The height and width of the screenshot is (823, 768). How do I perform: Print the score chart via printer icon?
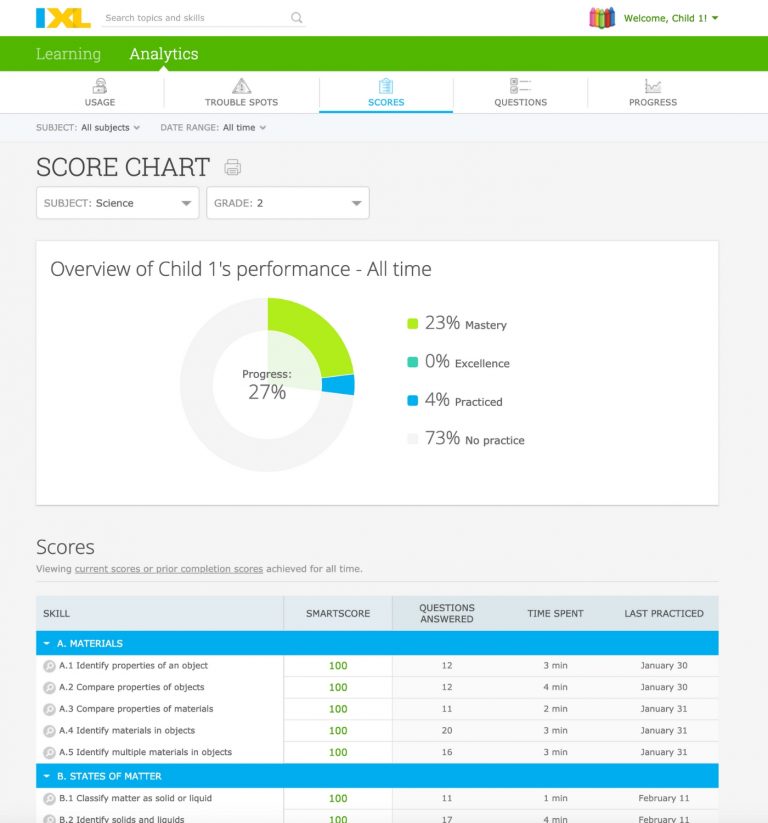[232, 168]
